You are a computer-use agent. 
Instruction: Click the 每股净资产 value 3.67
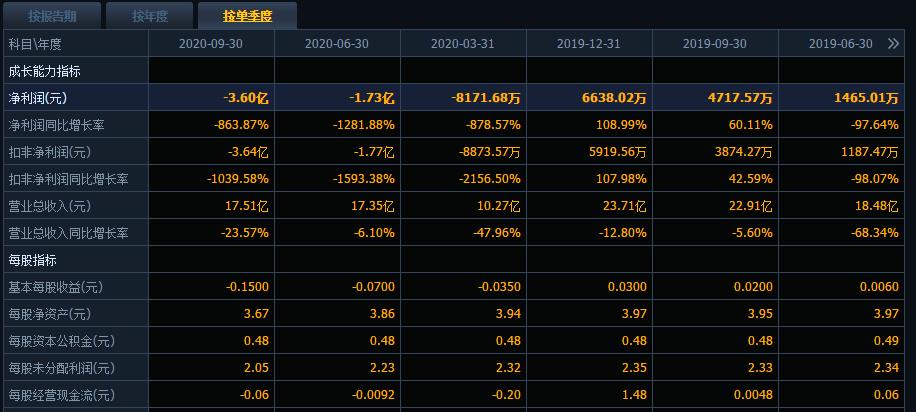[x=257, y=314]
